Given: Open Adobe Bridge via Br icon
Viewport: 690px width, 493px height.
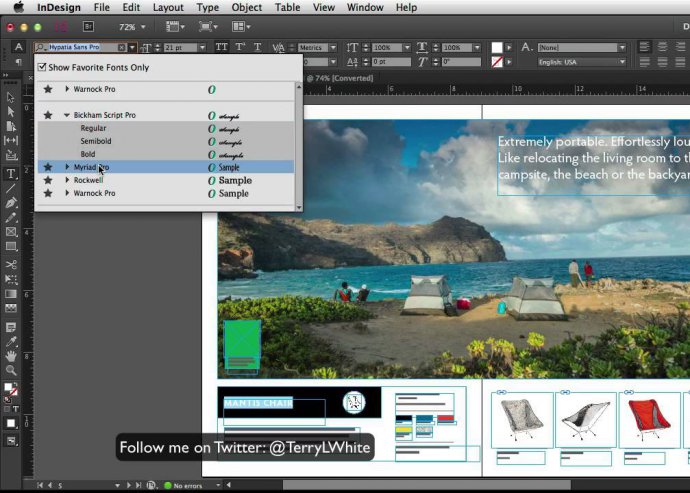Looking at the screenshot, I should (88, 26).
